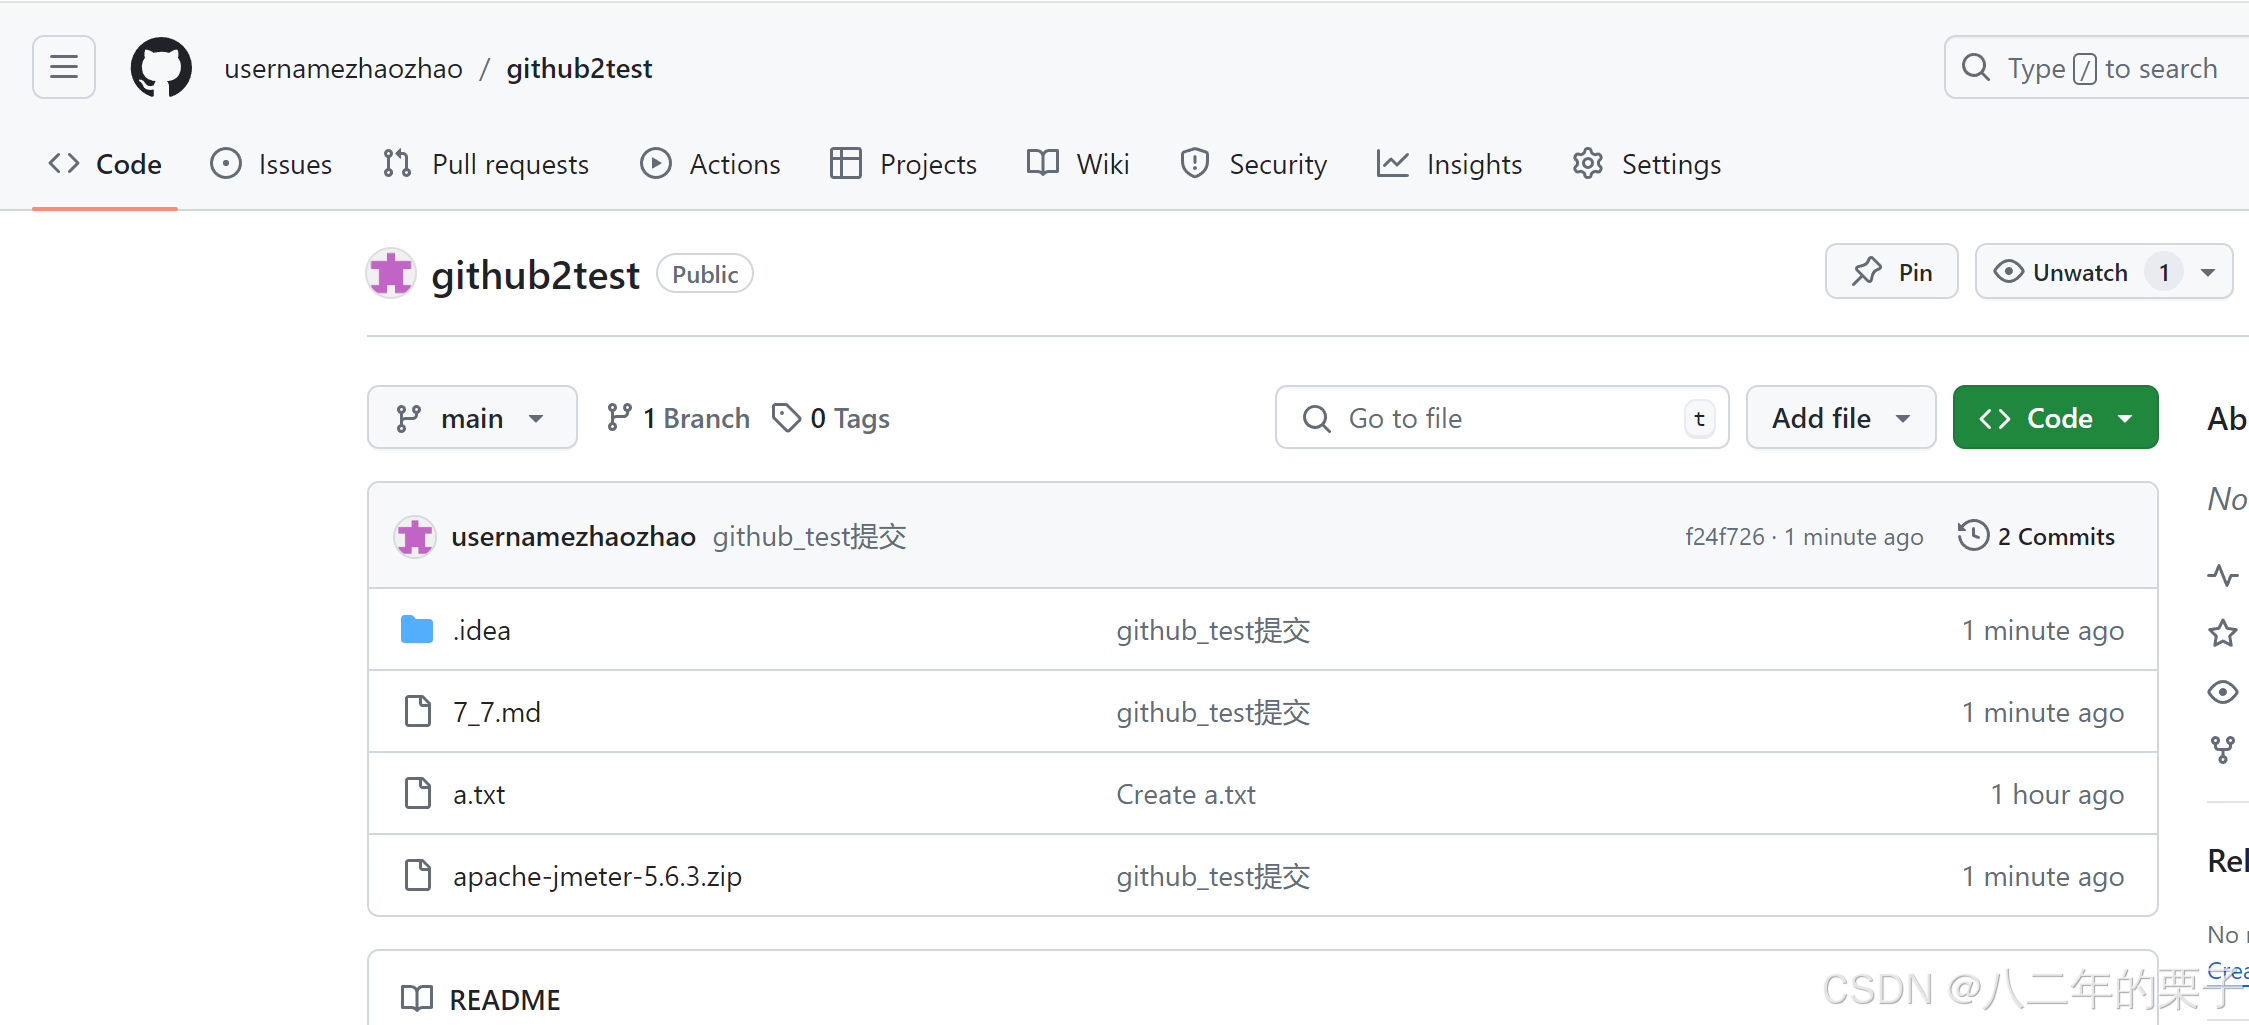
Task: Switch to the Actions tab
Action: (711, 164)
